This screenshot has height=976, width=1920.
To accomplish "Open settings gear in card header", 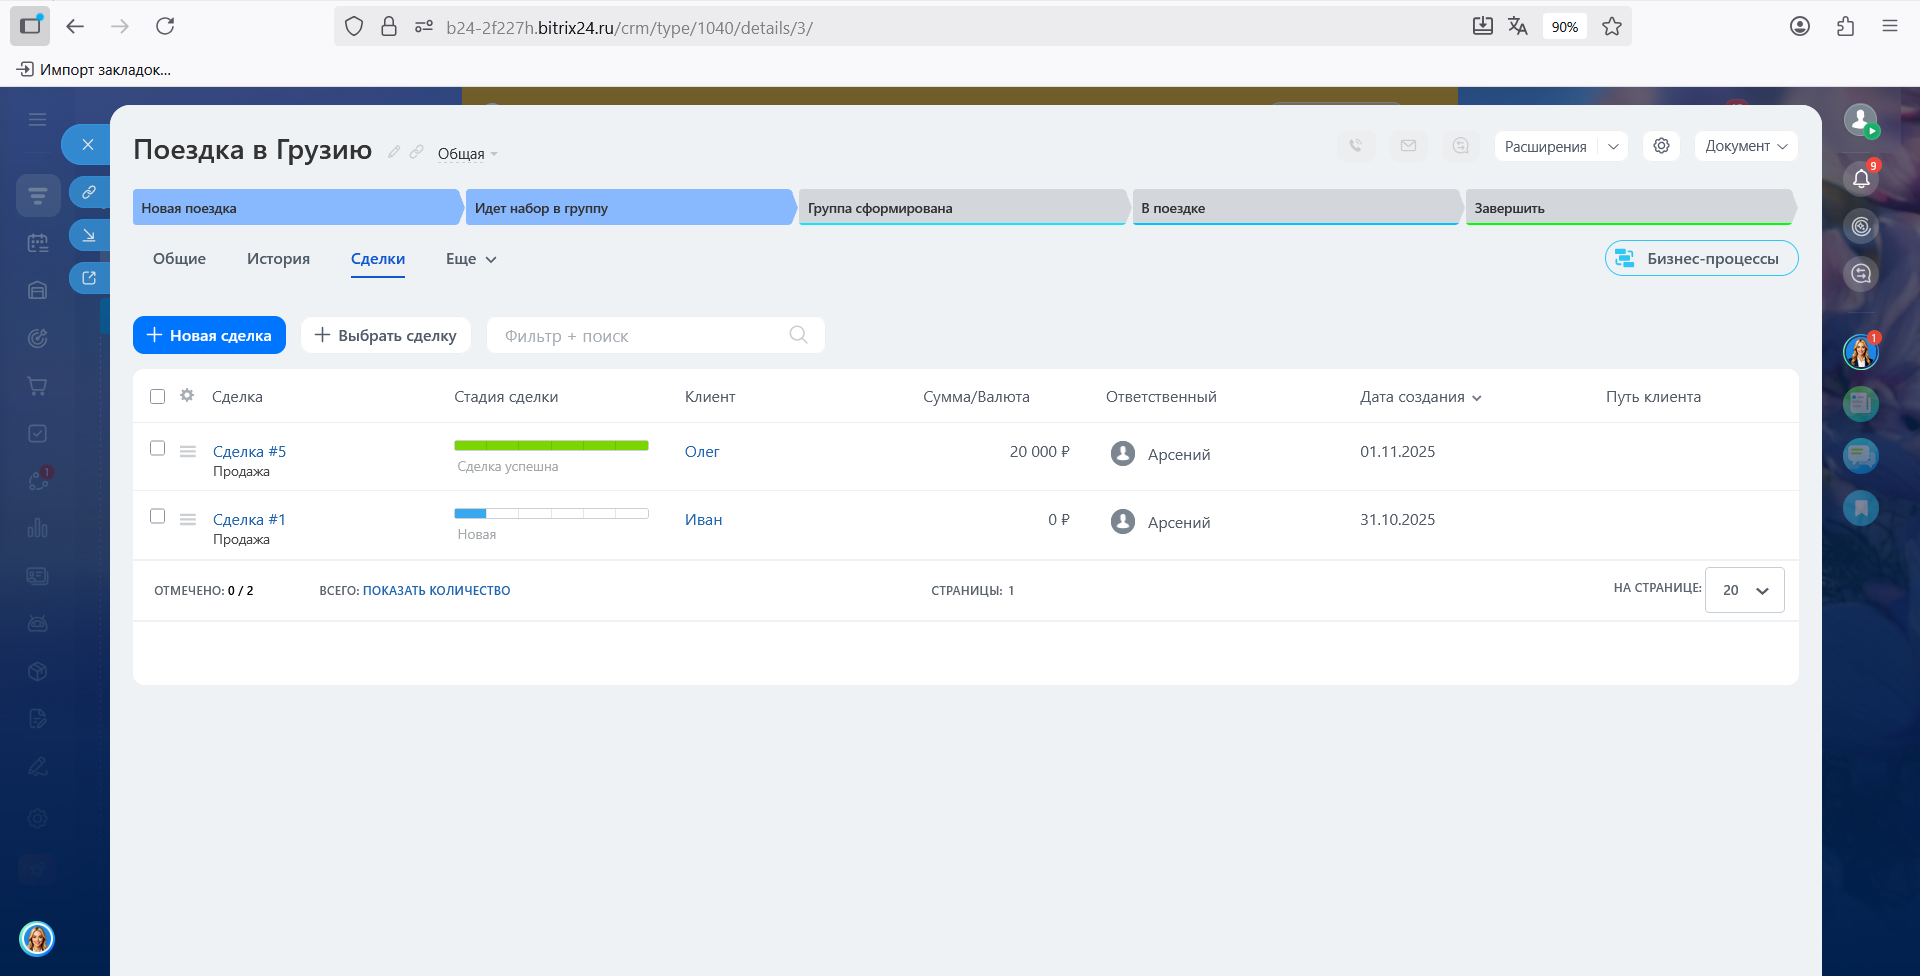I will click(x=1661, y=146).
